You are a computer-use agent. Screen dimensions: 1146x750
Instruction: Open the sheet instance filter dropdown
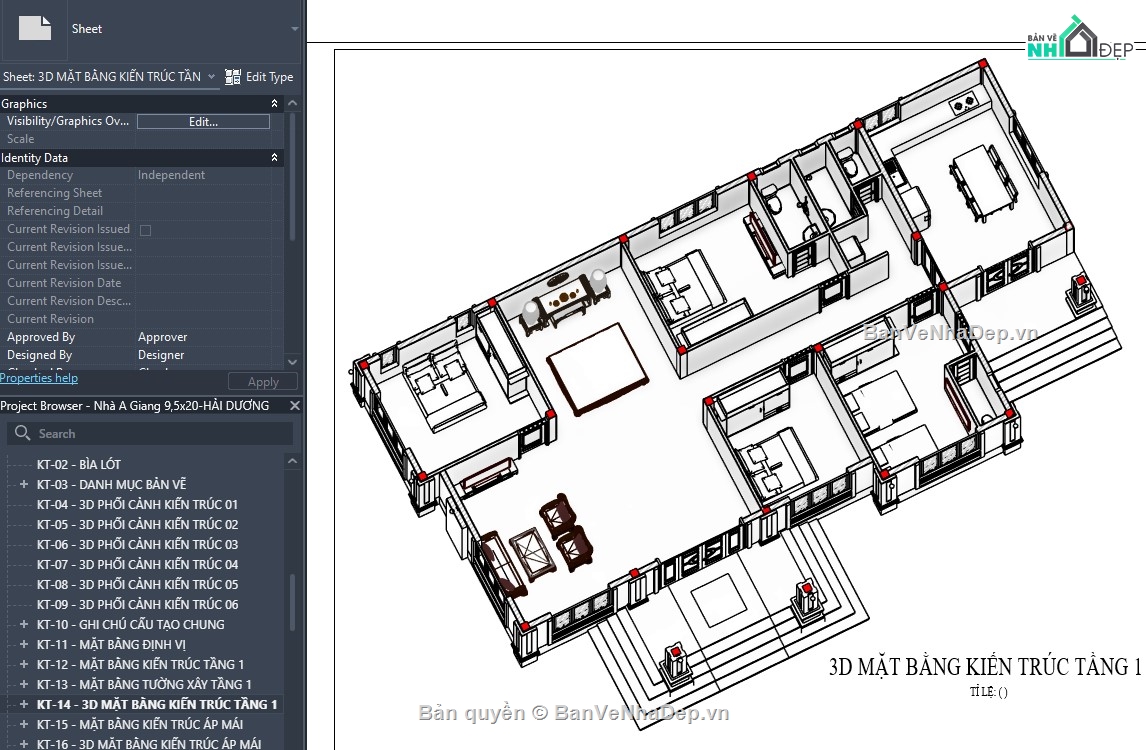pyautogui.click(x=211, y=76)
